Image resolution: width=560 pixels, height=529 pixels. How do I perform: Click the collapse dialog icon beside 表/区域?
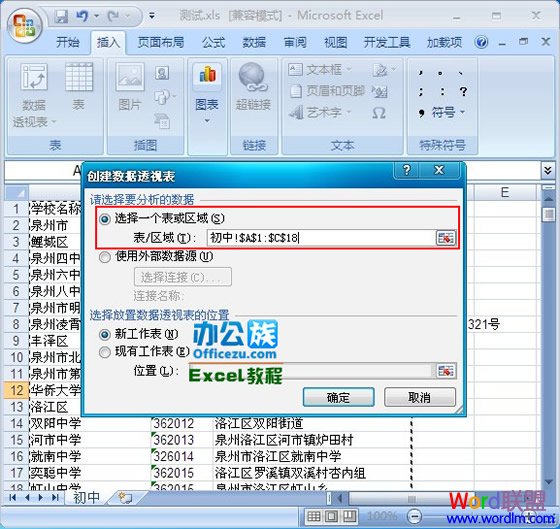(446, 238)
